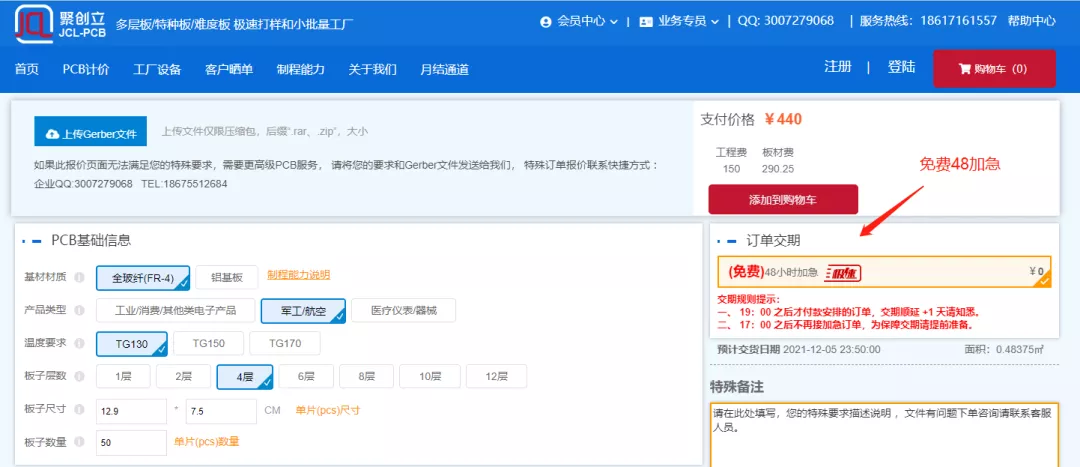This screenshot has width=1080, height=467.
Task: Click the info icon beside 产品类型
Action: coord(79,311)
